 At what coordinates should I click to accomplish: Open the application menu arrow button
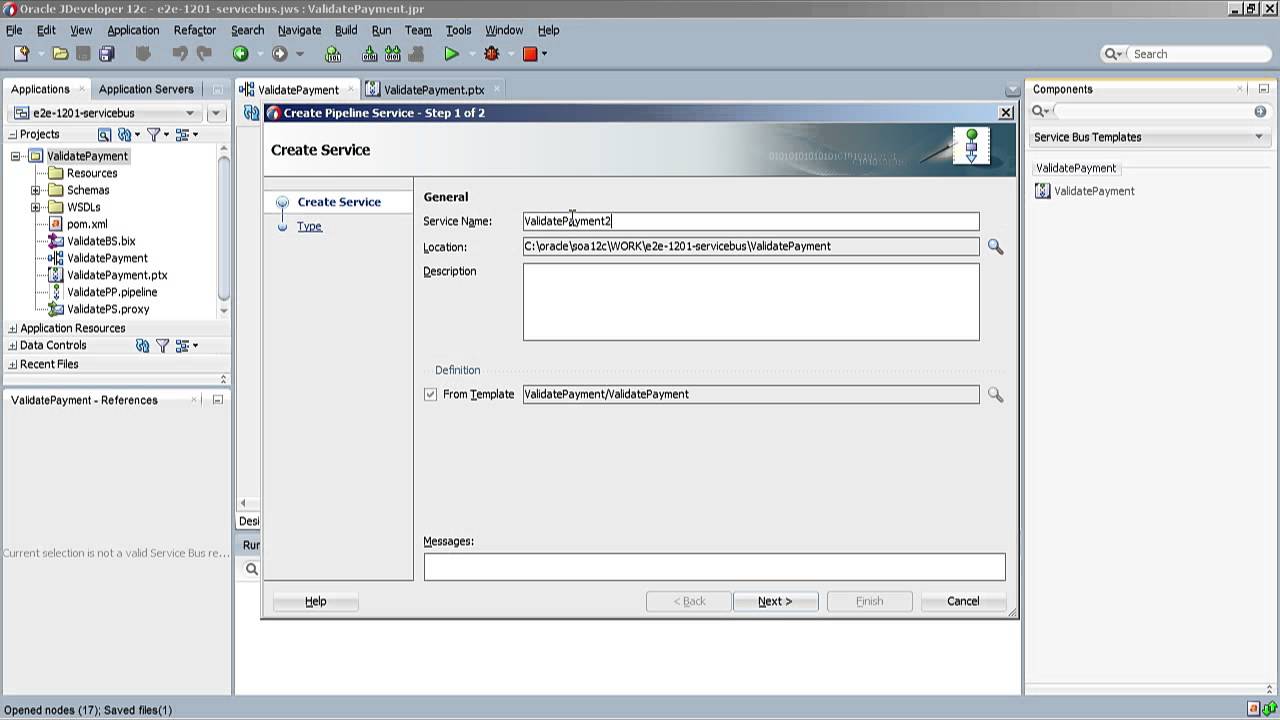click(x=215, y=113)
